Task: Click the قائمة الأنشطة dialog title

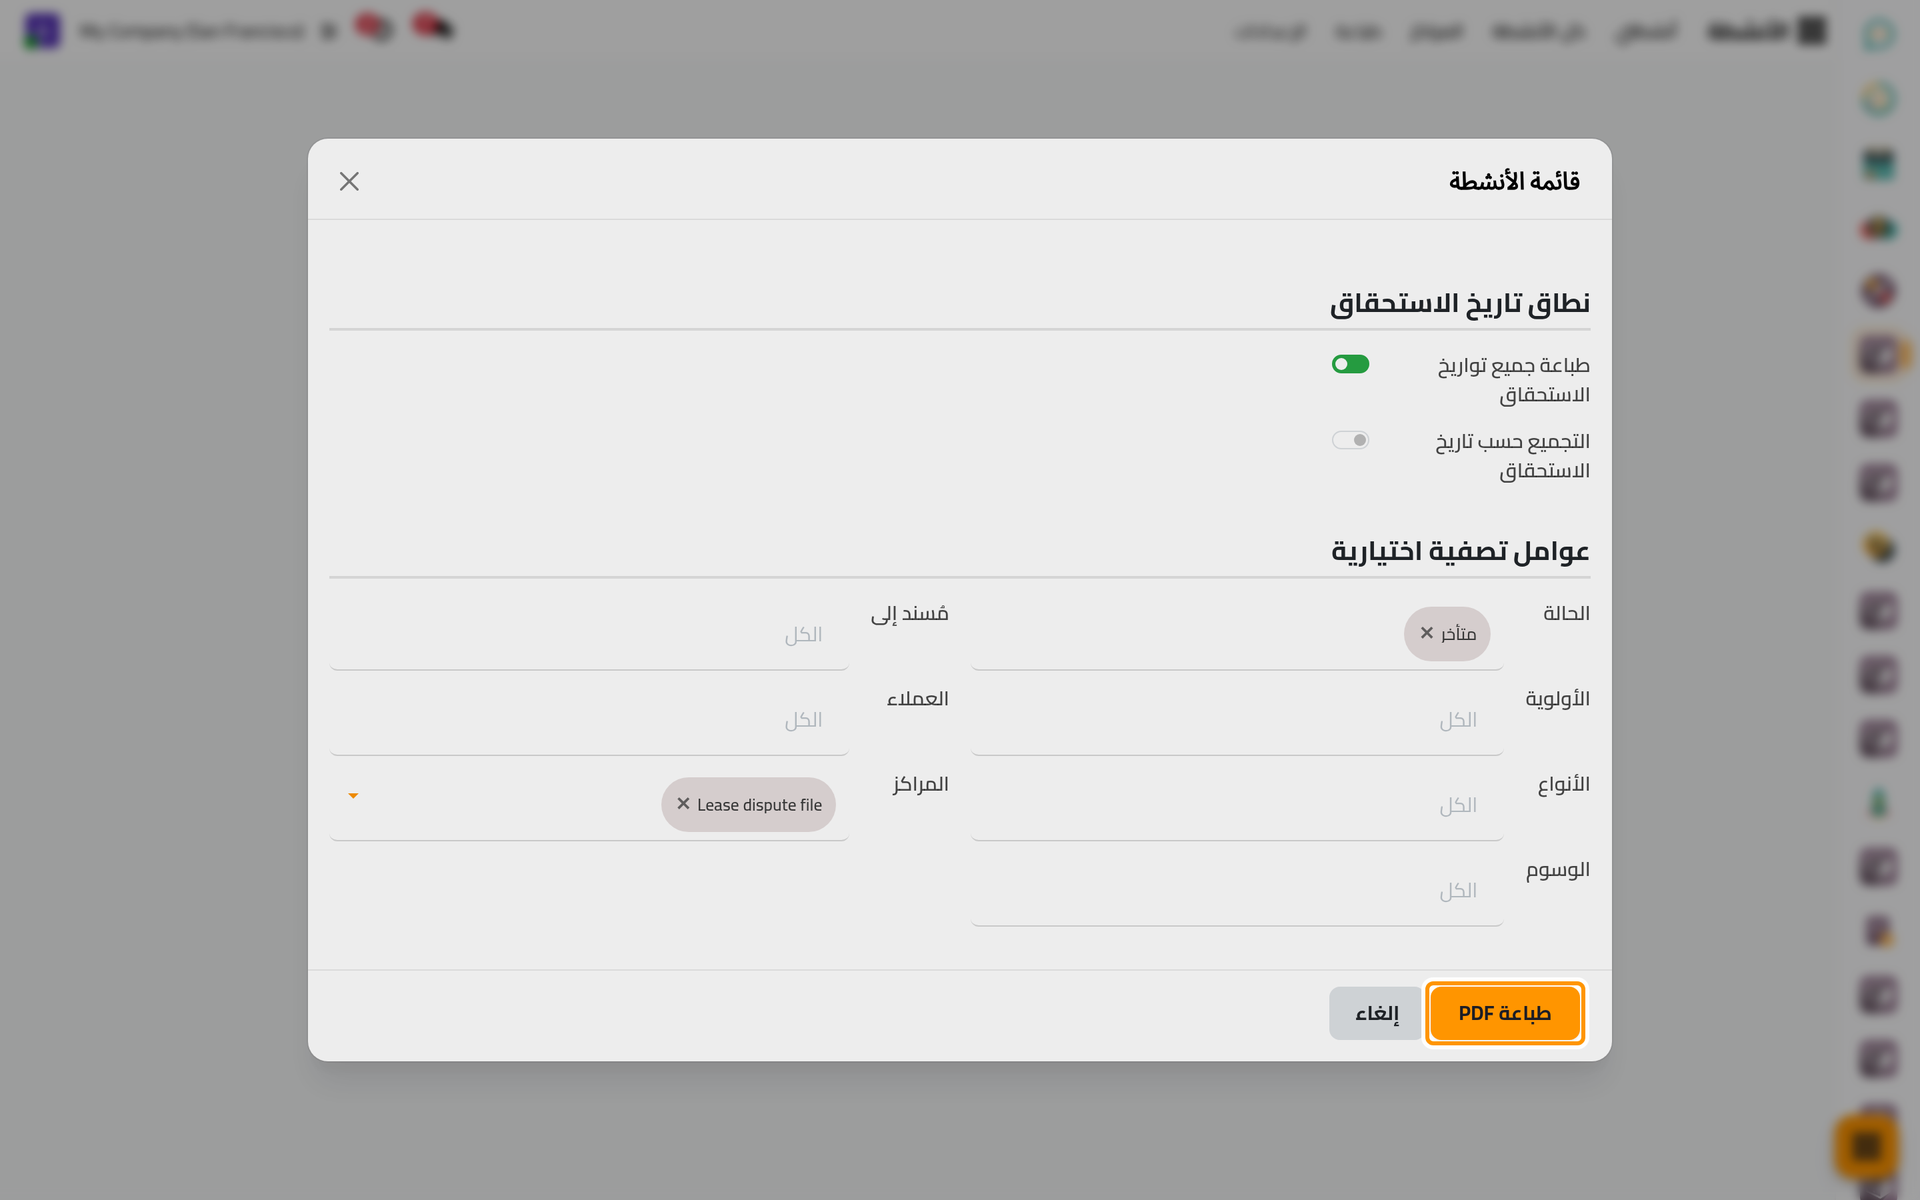Action: click(x=1514, y=181)
